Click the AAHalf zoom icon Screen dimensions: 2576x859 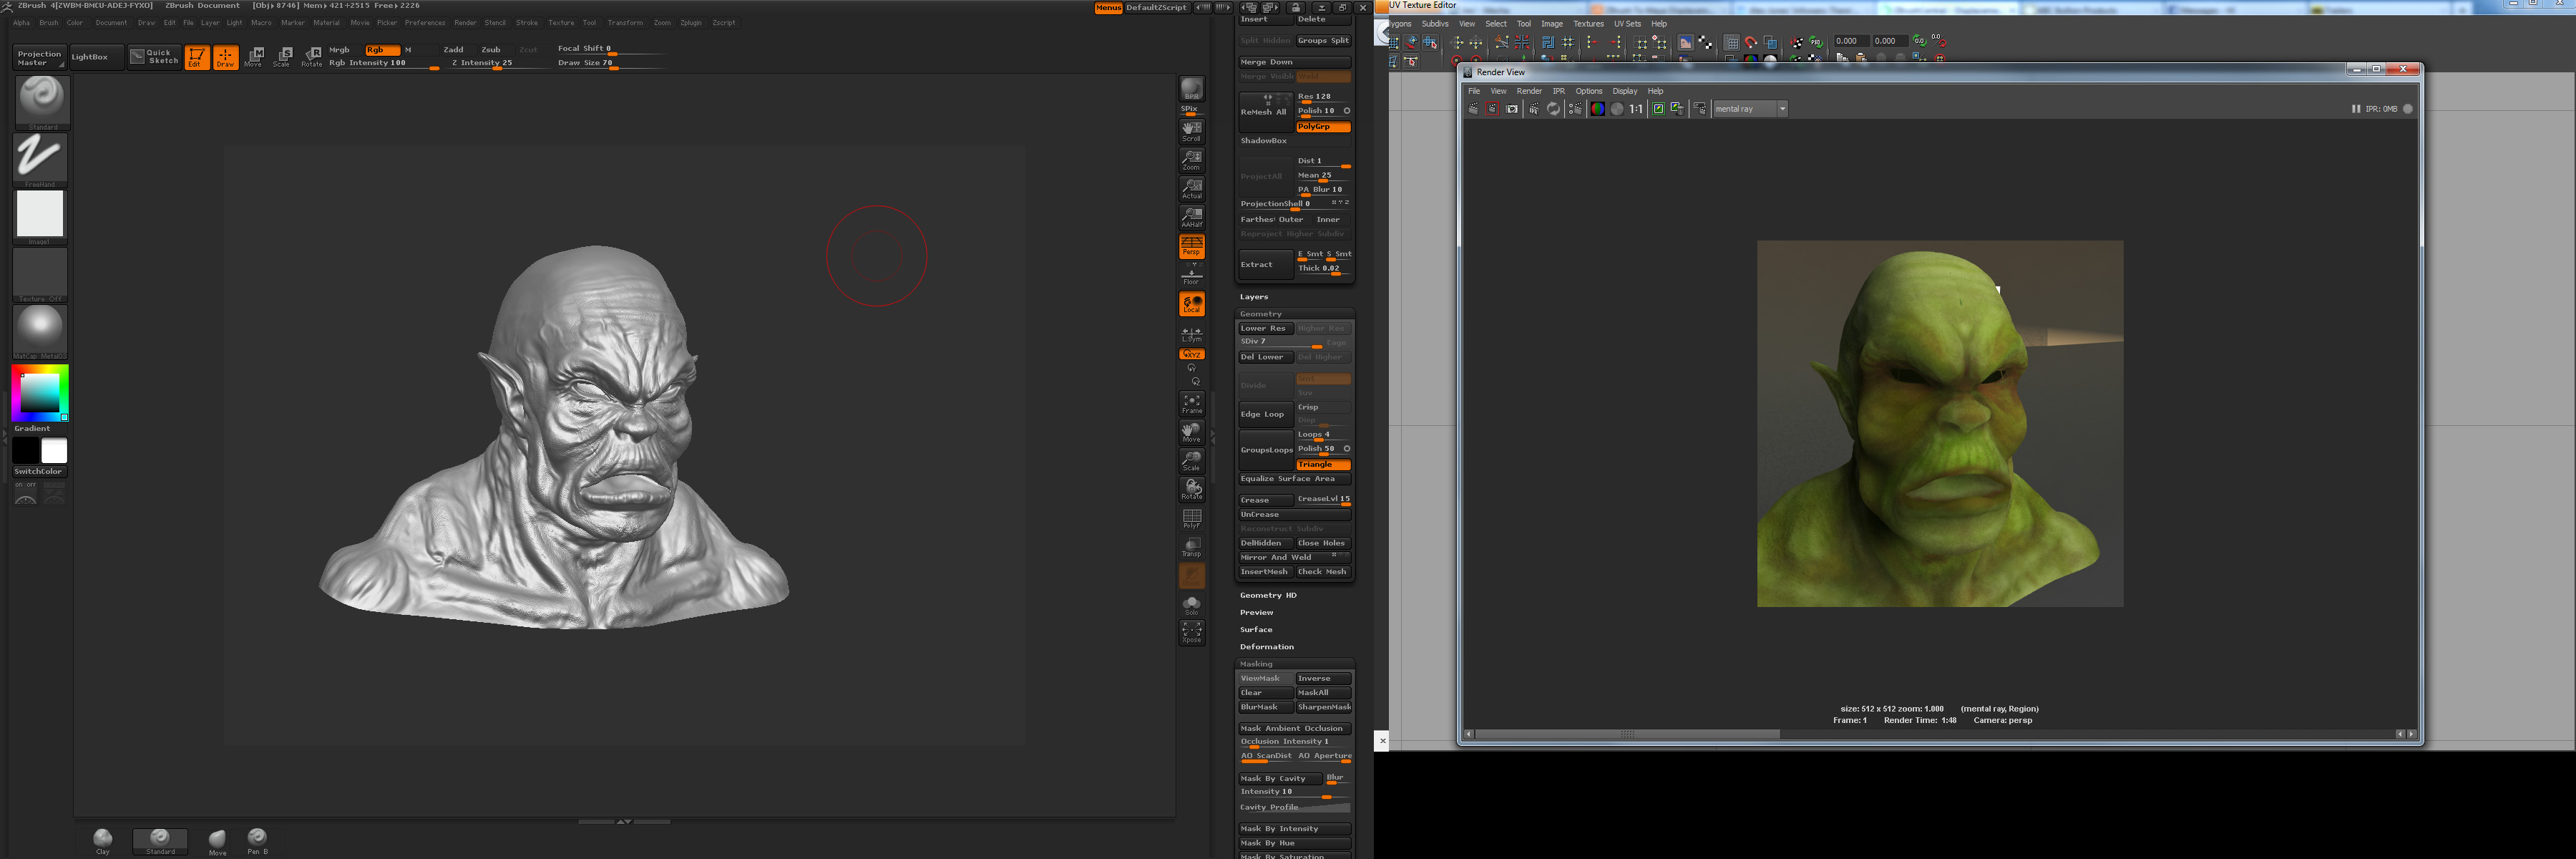[1191, 217]
